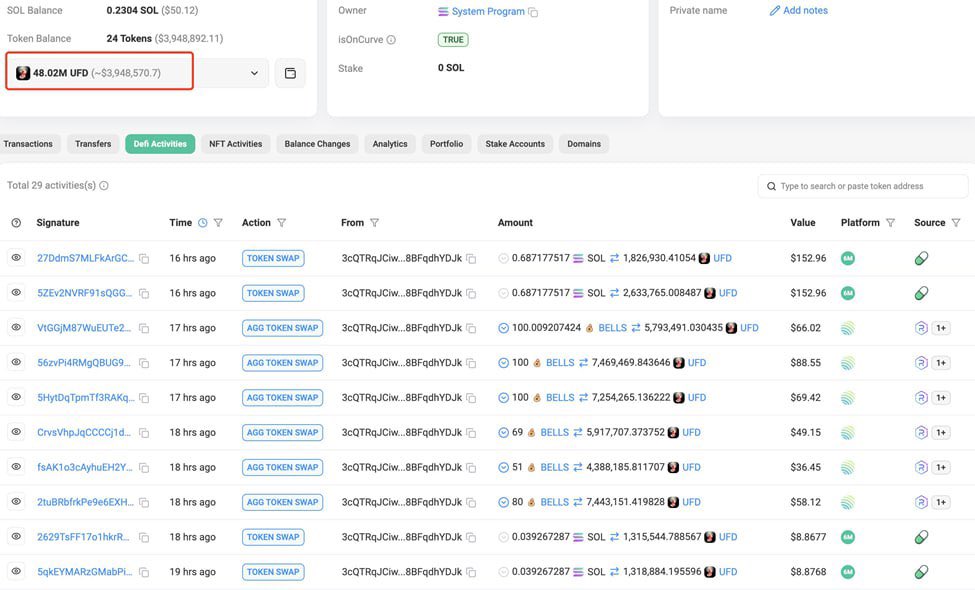The height and width of the screenshot is (590, 975).
Task: Copy the From address in the 27DdmS7MLFkArGC row
Action: point(471,259)
